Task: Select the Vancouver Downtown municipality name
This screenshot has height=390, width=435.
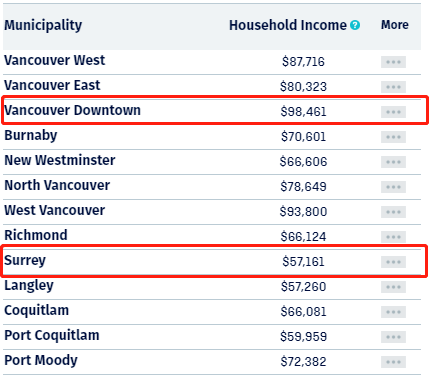Action: click(x=72, y=110)
